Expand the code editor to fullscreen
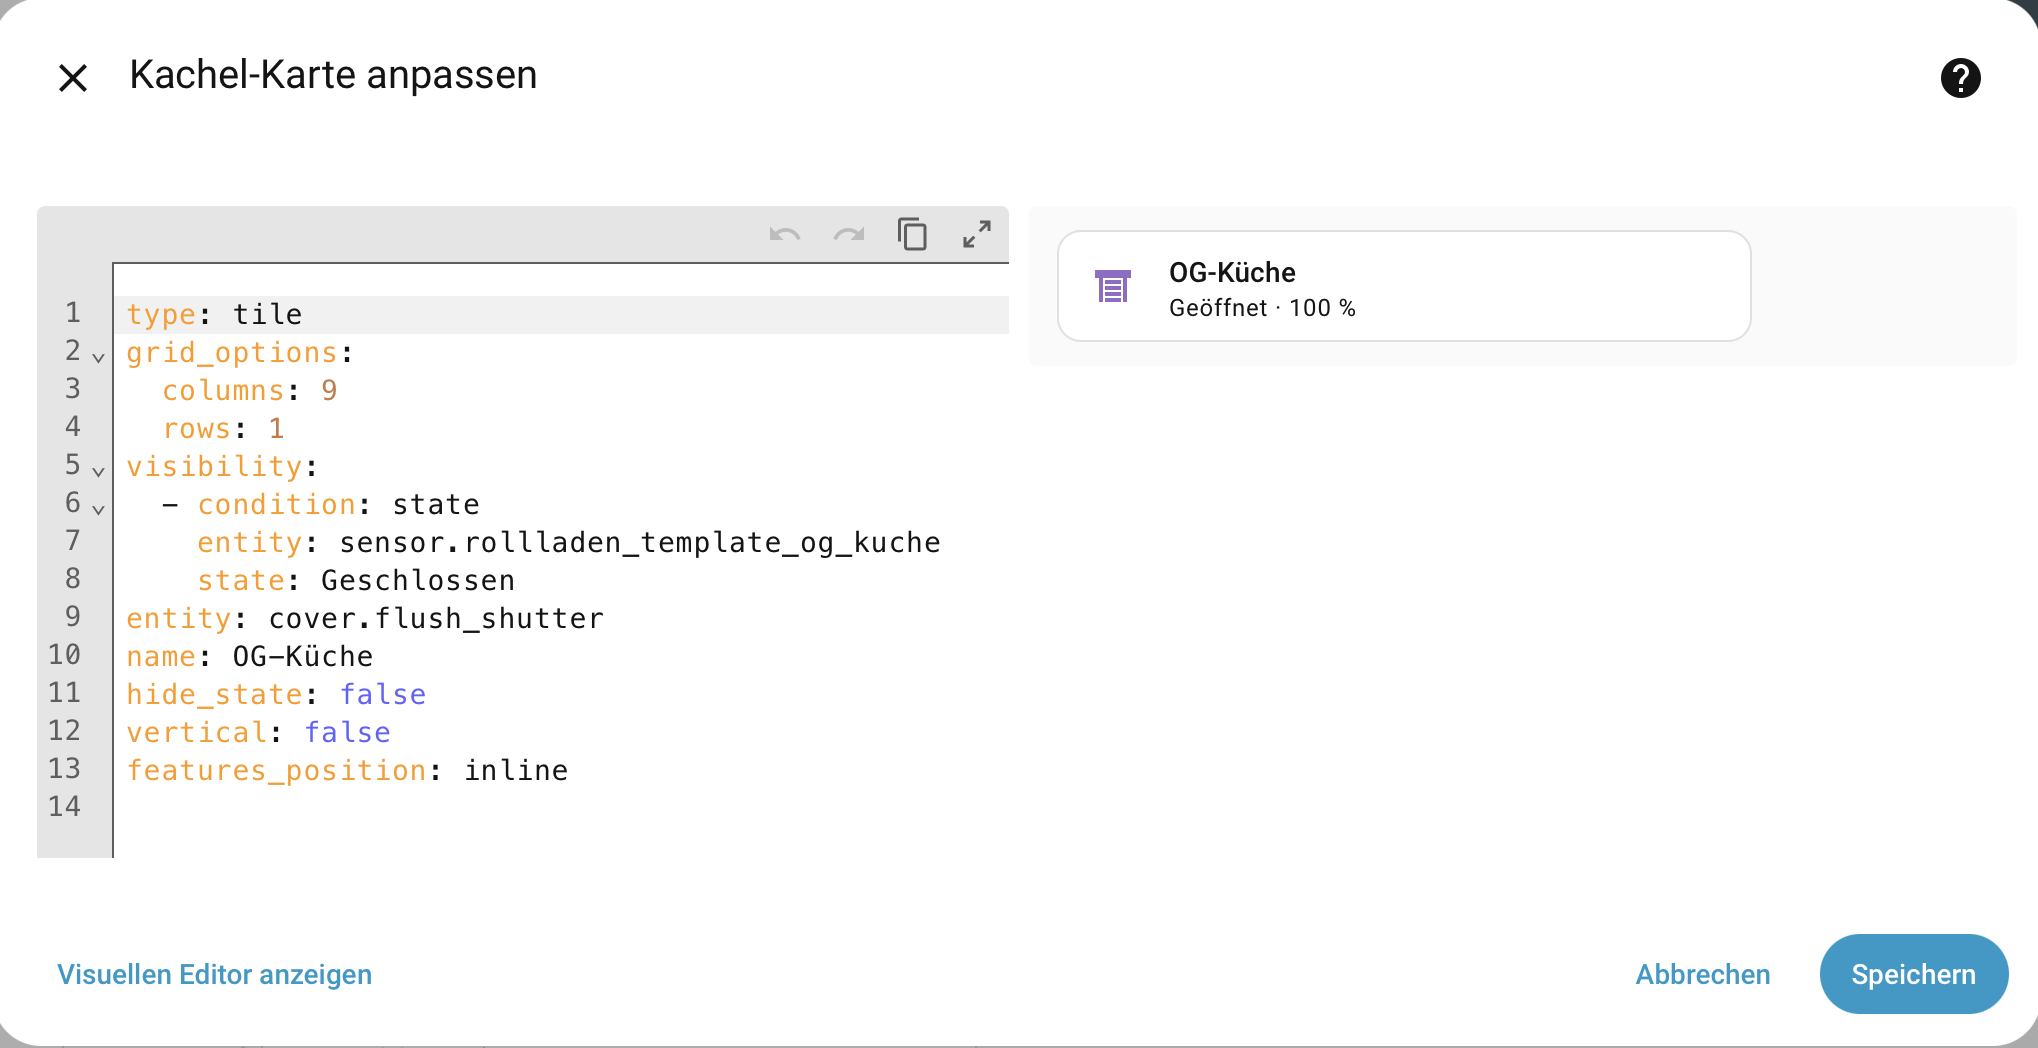The image size is (2038, 1048). [977, 235]
